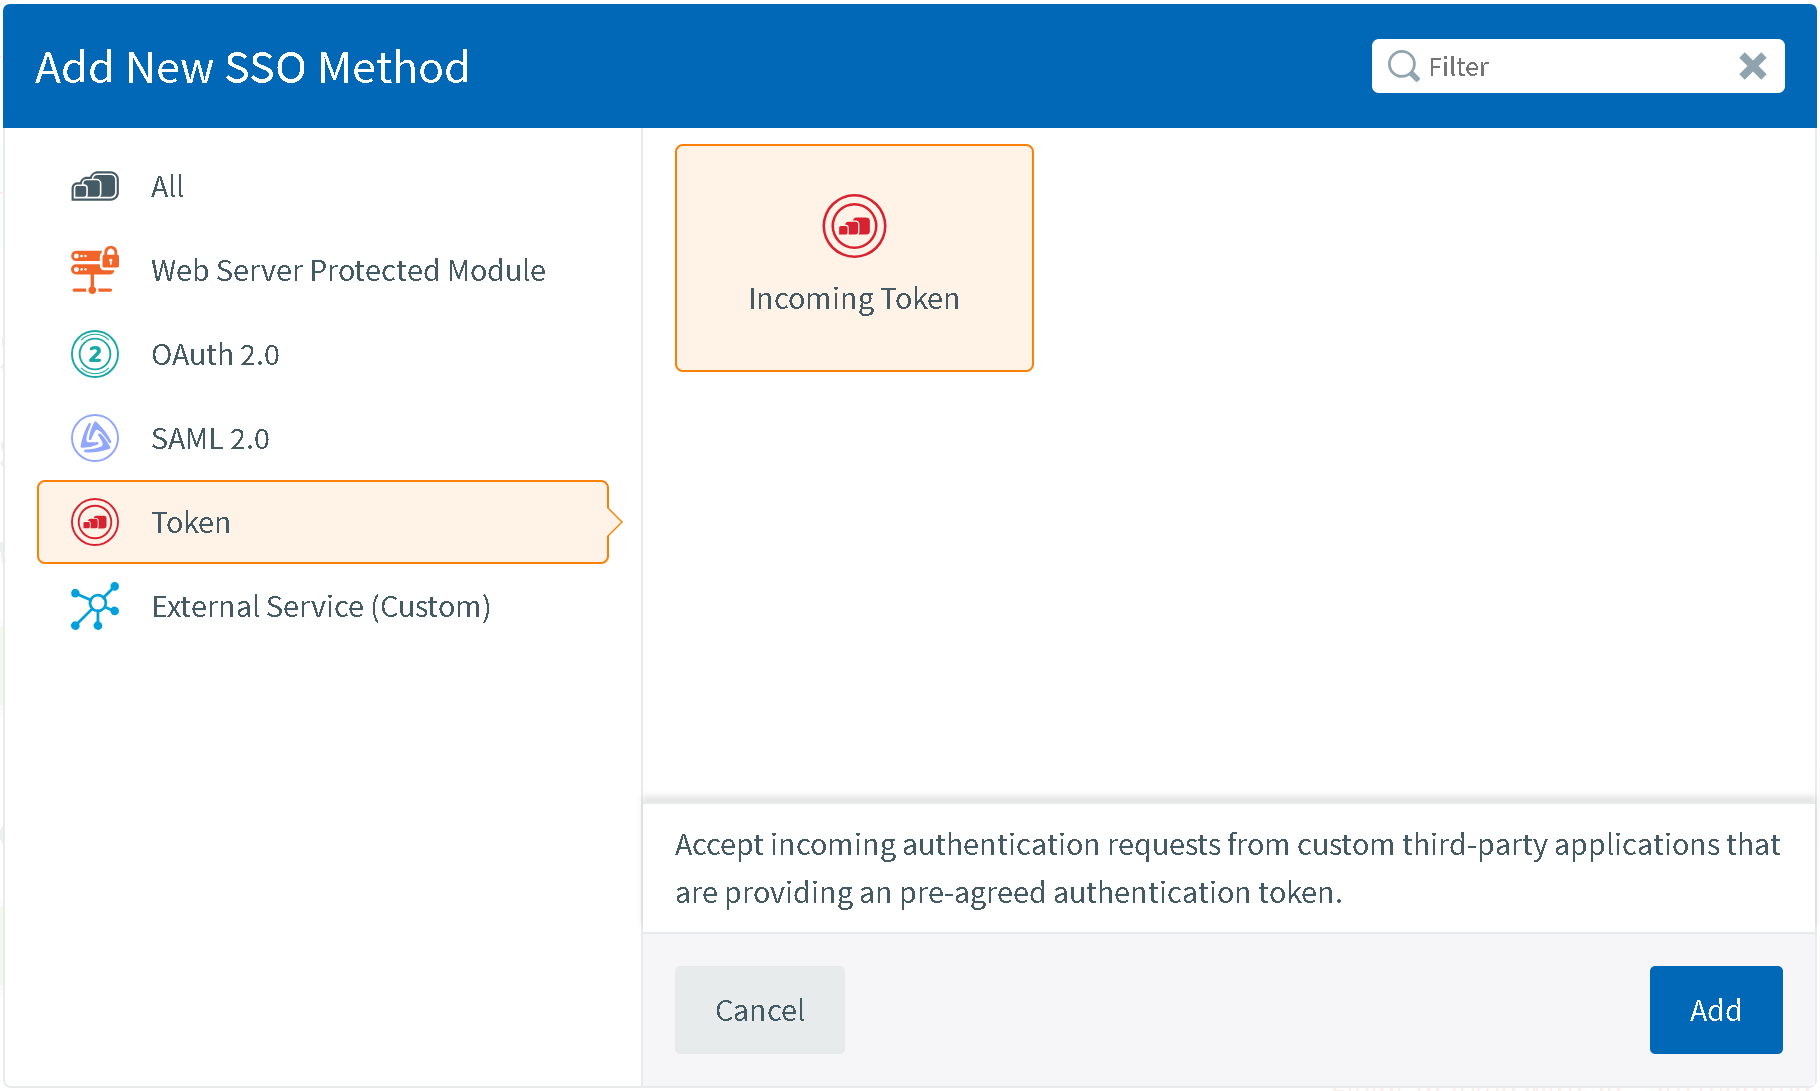Open the SAML 2.0 category
Image resolution: width=1820 pixels, height=1091 pixels.
point(210,438)
